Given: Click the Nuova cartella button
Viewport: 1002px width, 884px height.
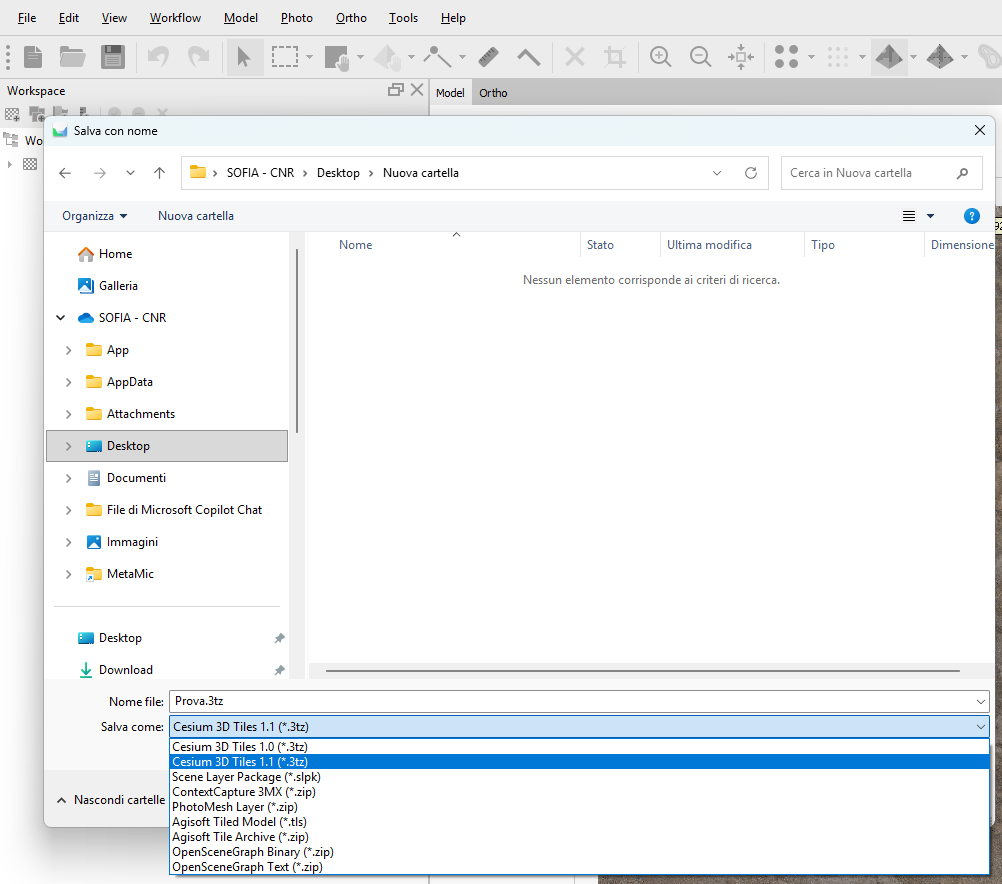Looking at the screenshot, I should pyautogui.click(x=196, y=216).
